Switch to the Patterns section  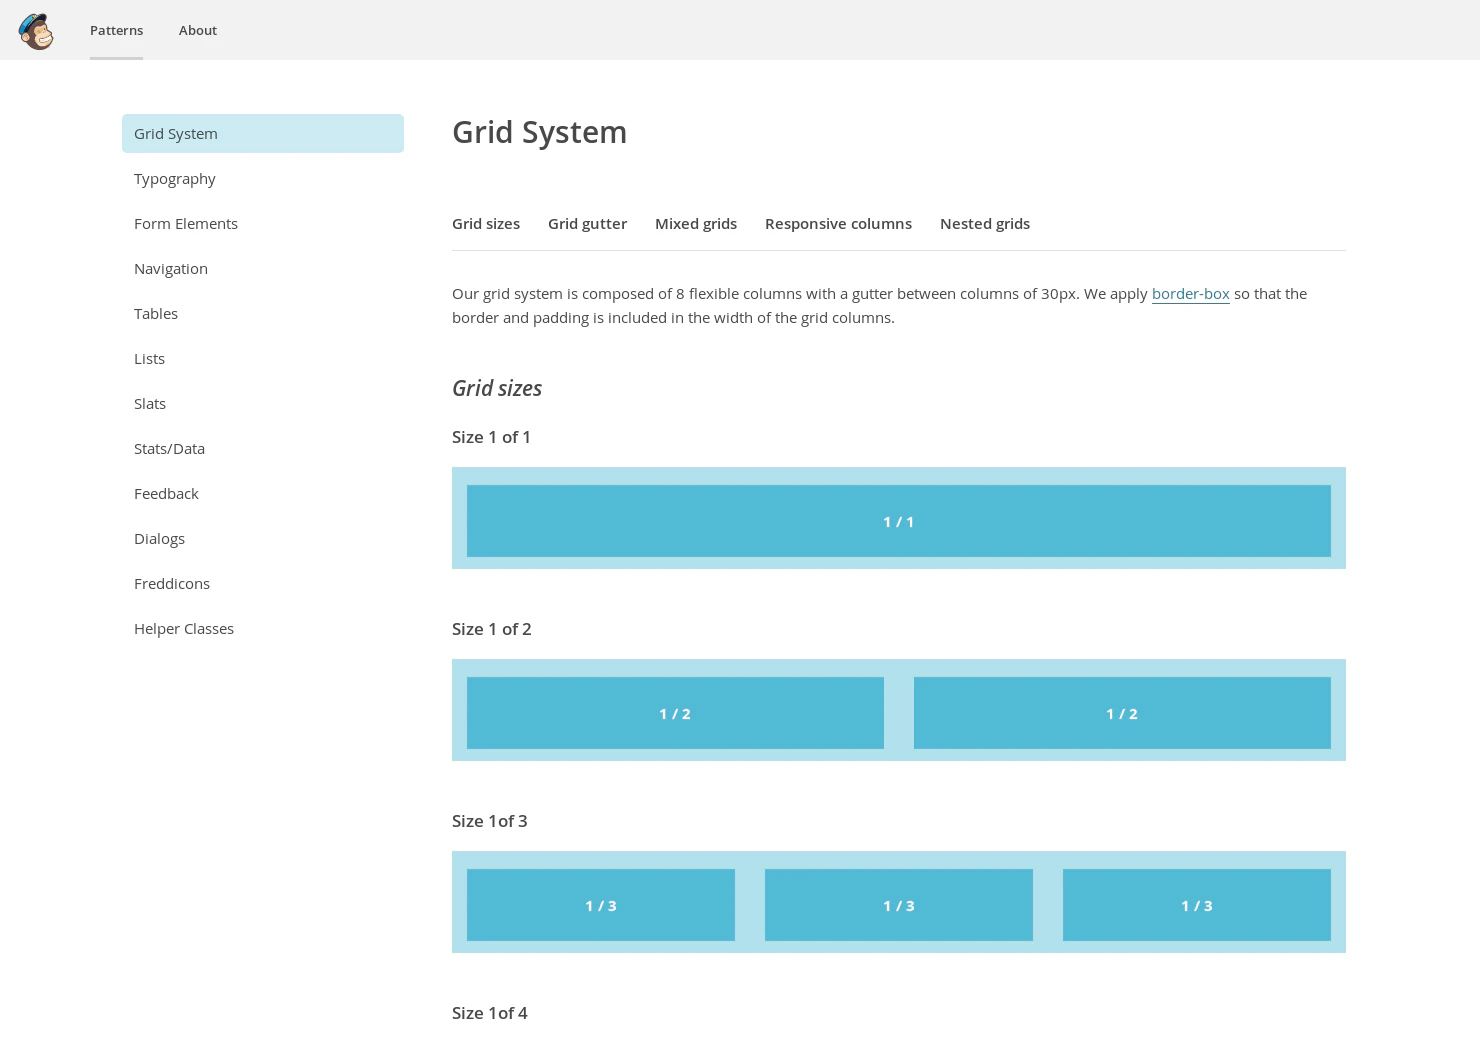[116, 30]
